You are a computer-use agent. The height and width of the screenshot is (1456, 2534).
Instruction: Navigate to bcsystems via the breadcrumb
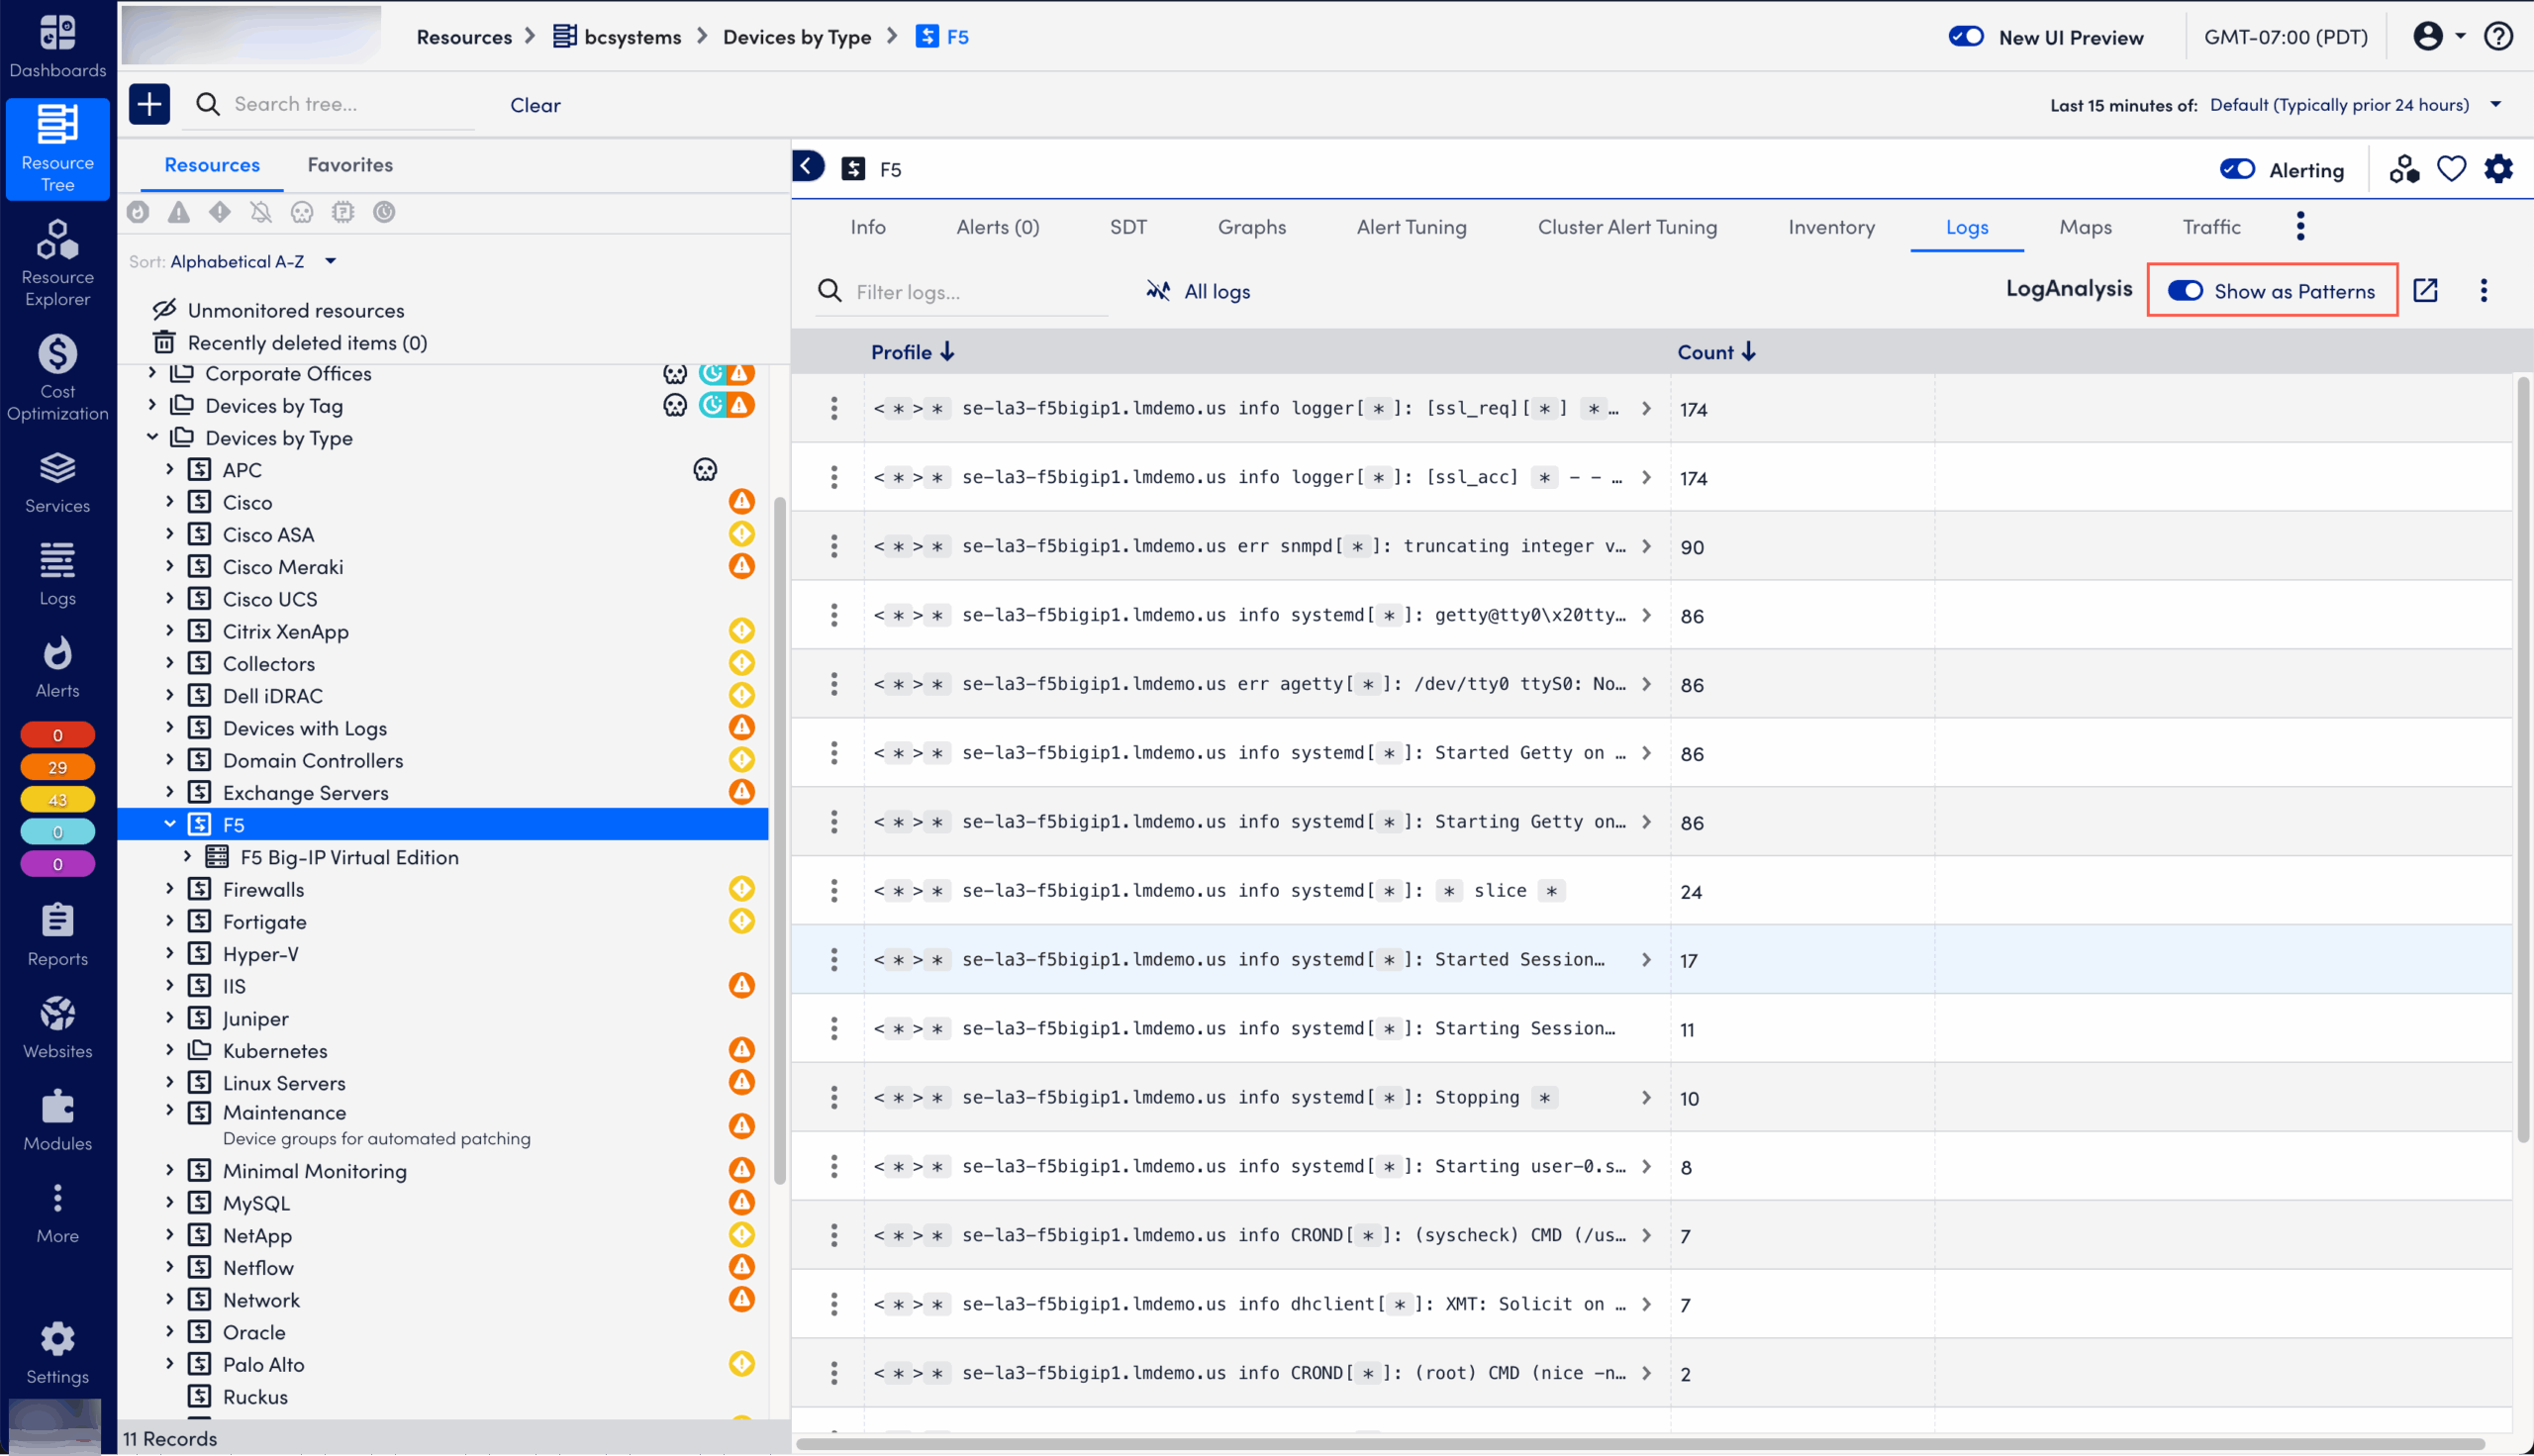[x=632, y=36]
